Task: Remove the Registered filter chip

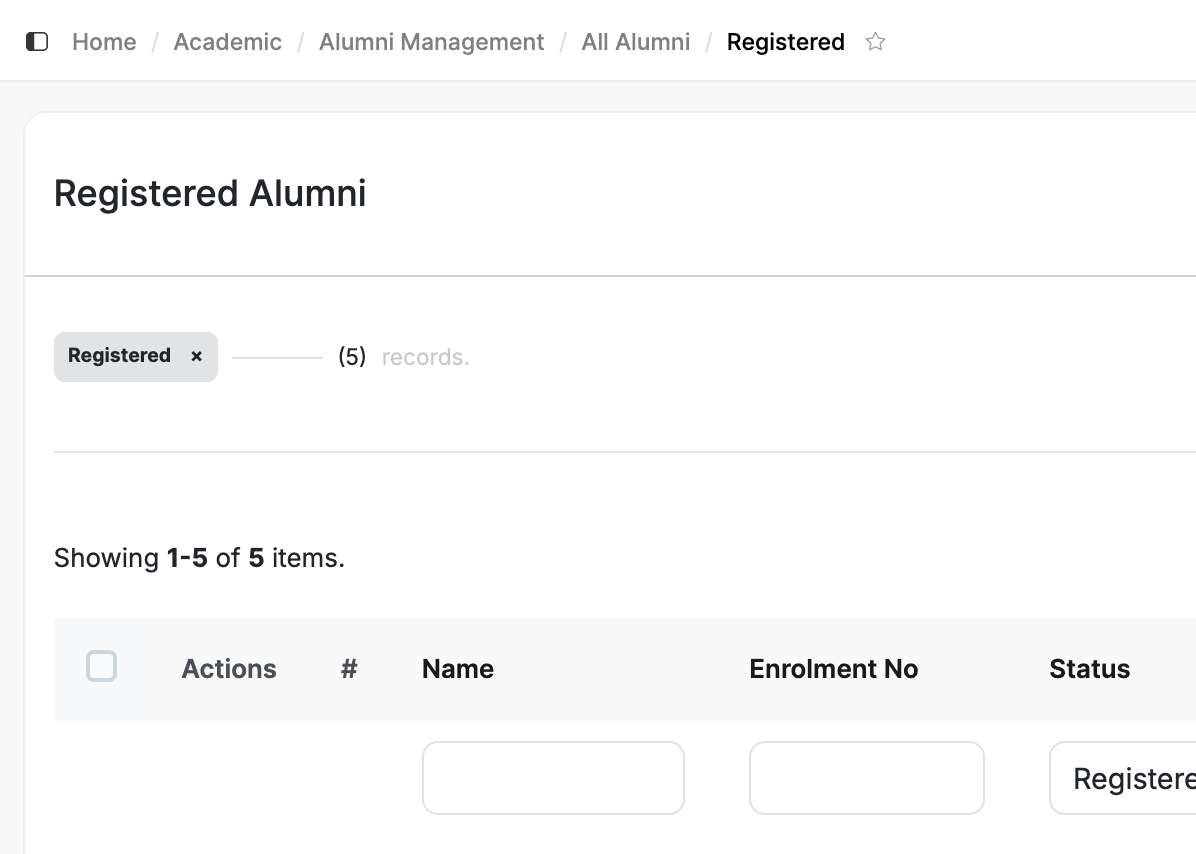Action: coord(197,356)
